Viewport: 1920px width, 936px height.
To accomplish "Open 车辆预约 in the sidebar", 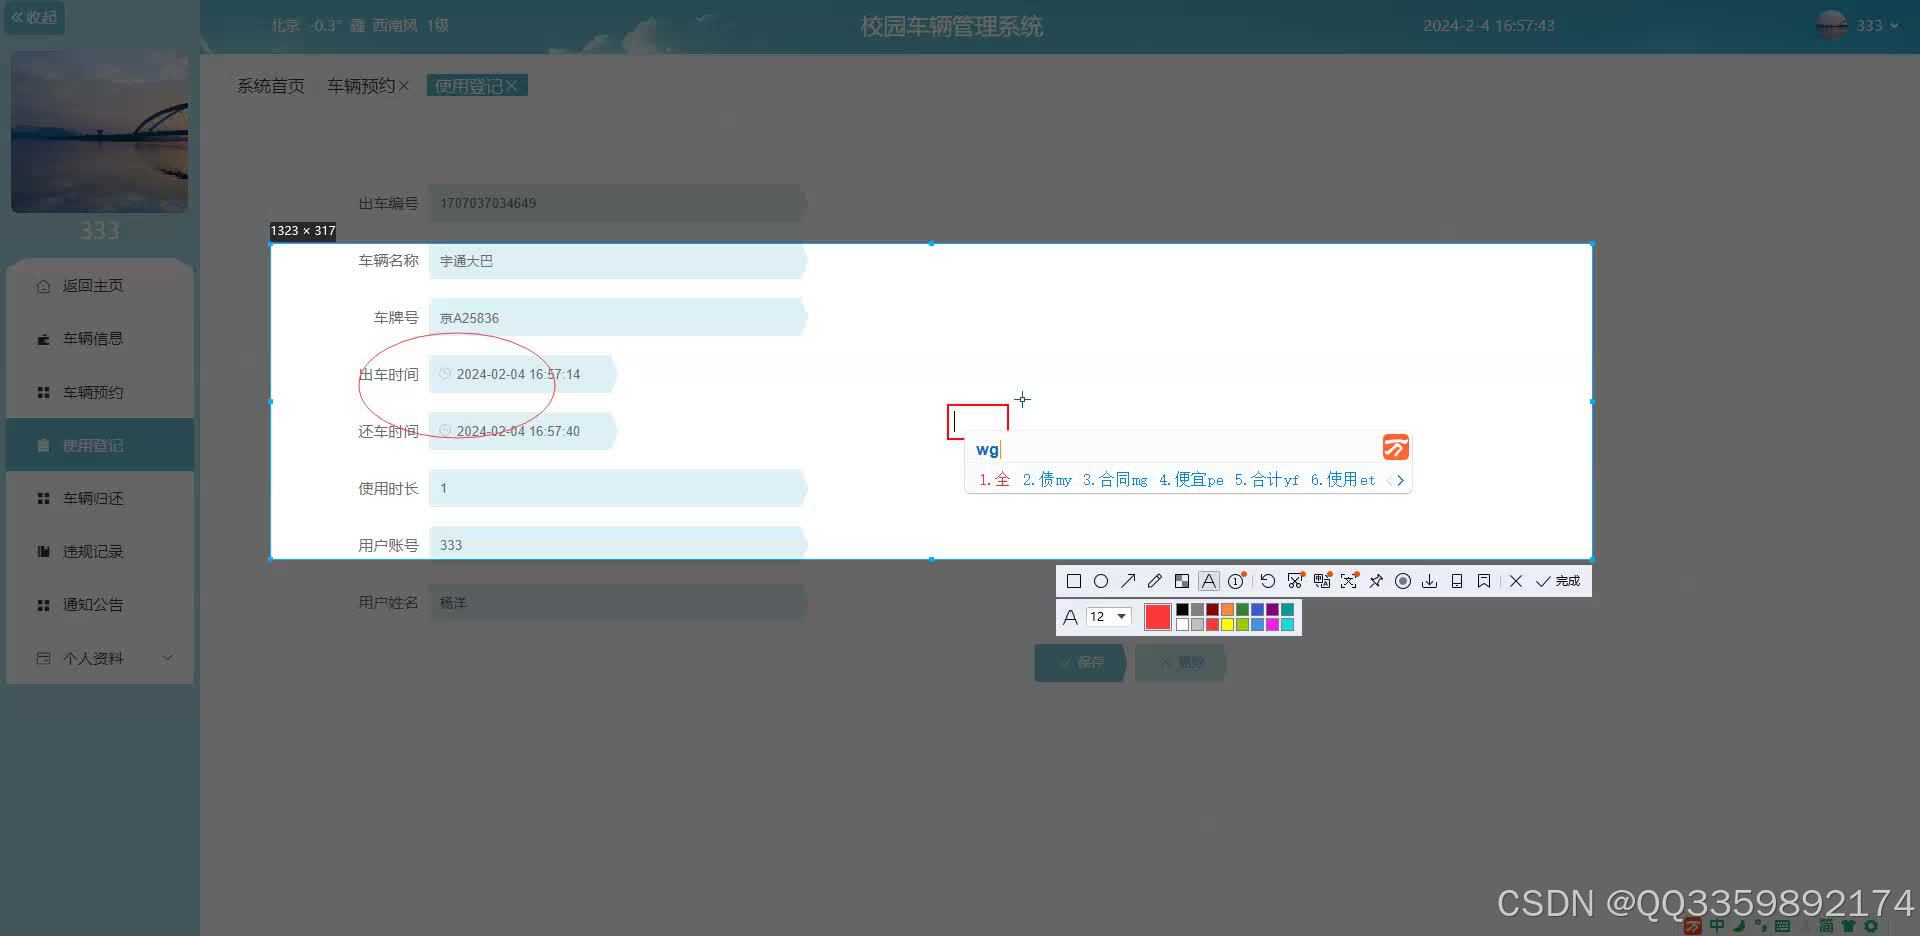I will (x=100, y=392).
